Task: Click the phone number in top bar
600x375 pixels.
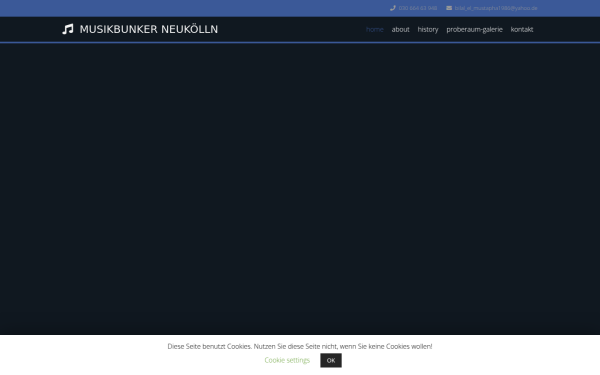Action: point(418,8)
